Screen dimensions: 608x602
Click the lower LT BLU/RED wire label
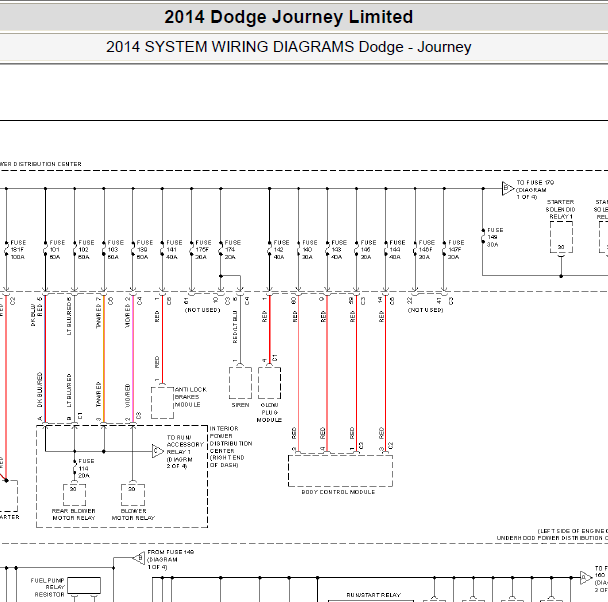coord(69,390)
